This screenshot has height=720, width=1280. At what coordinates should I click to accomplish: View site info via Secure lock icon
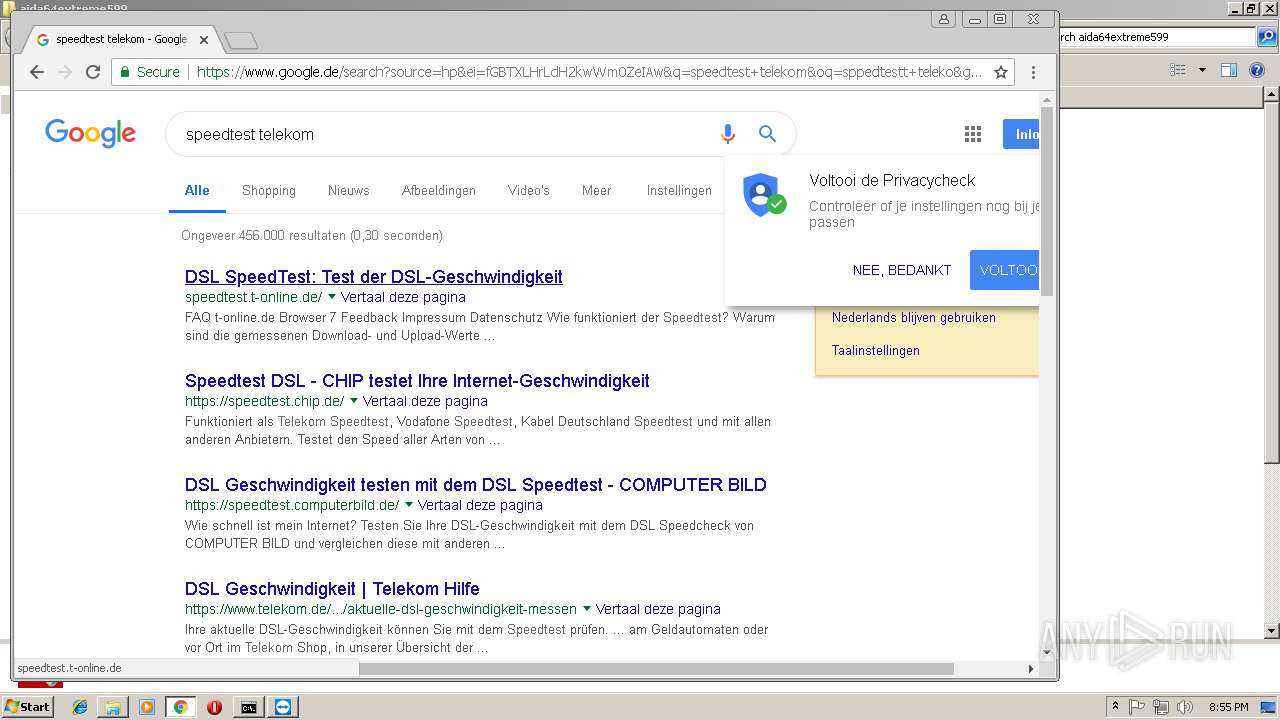pos(149,72)
